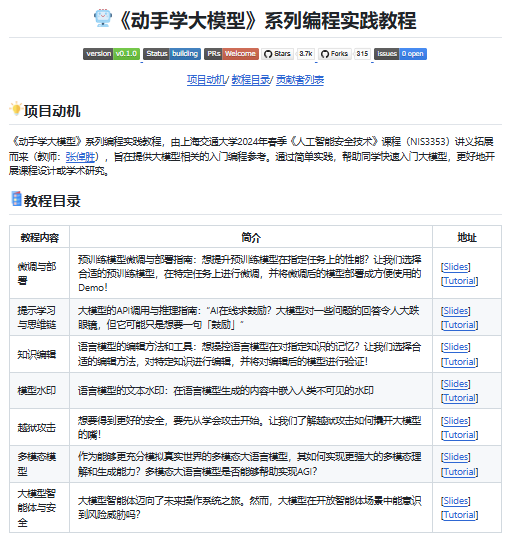
Task: Click the 简介 column header
Action: 251,237
